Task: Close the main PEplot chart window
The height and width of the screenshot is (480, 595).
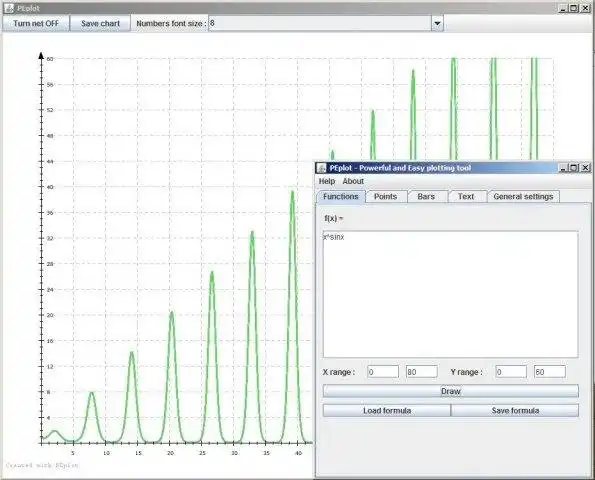Action: pyautogui.click(x=586, y=8)
